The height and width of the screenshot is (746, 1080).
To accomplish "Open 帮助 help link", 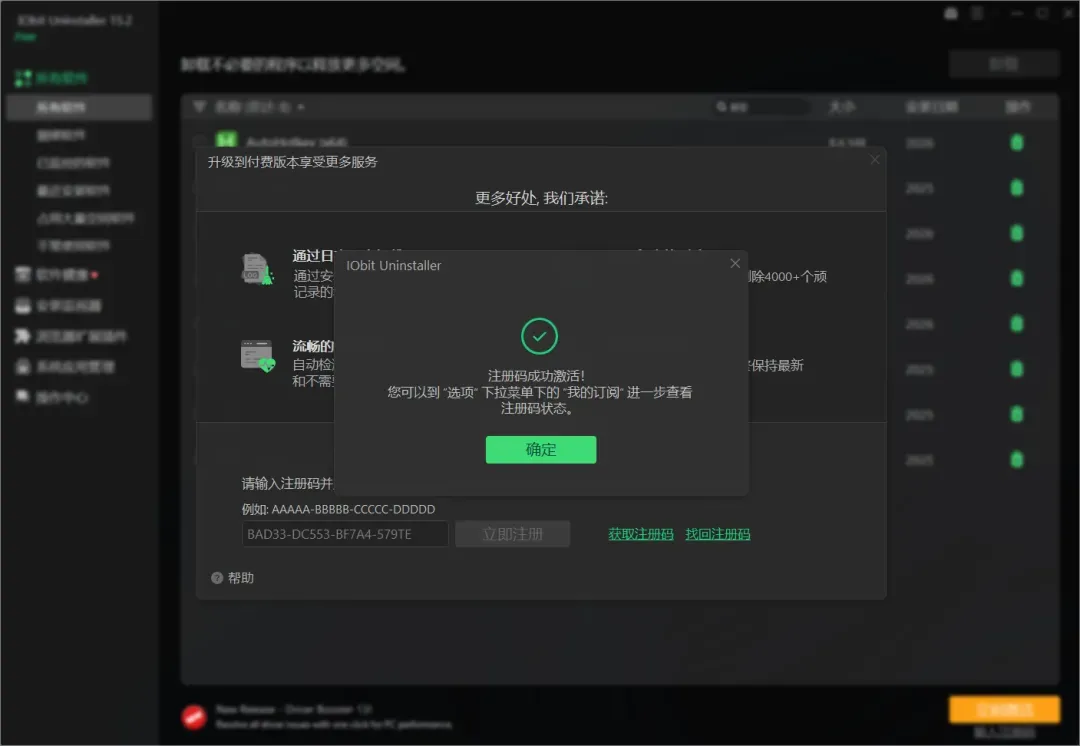I will click(241, 578).
